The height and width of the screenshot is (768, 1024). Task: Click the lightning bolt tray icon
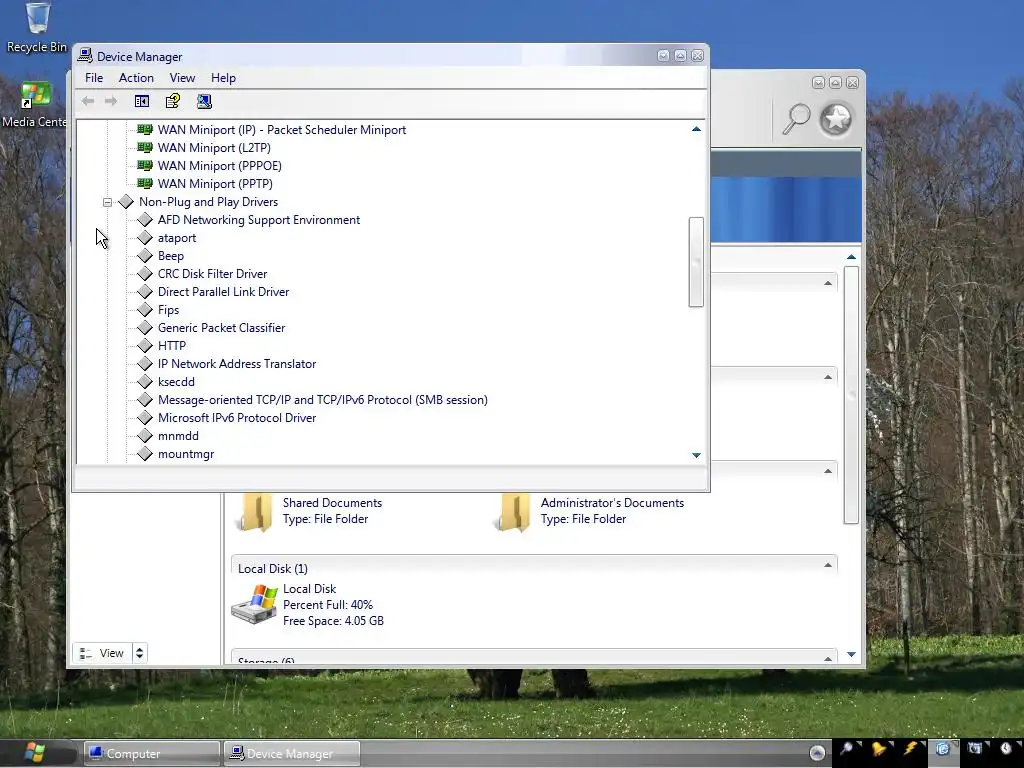tap(910, 748)
